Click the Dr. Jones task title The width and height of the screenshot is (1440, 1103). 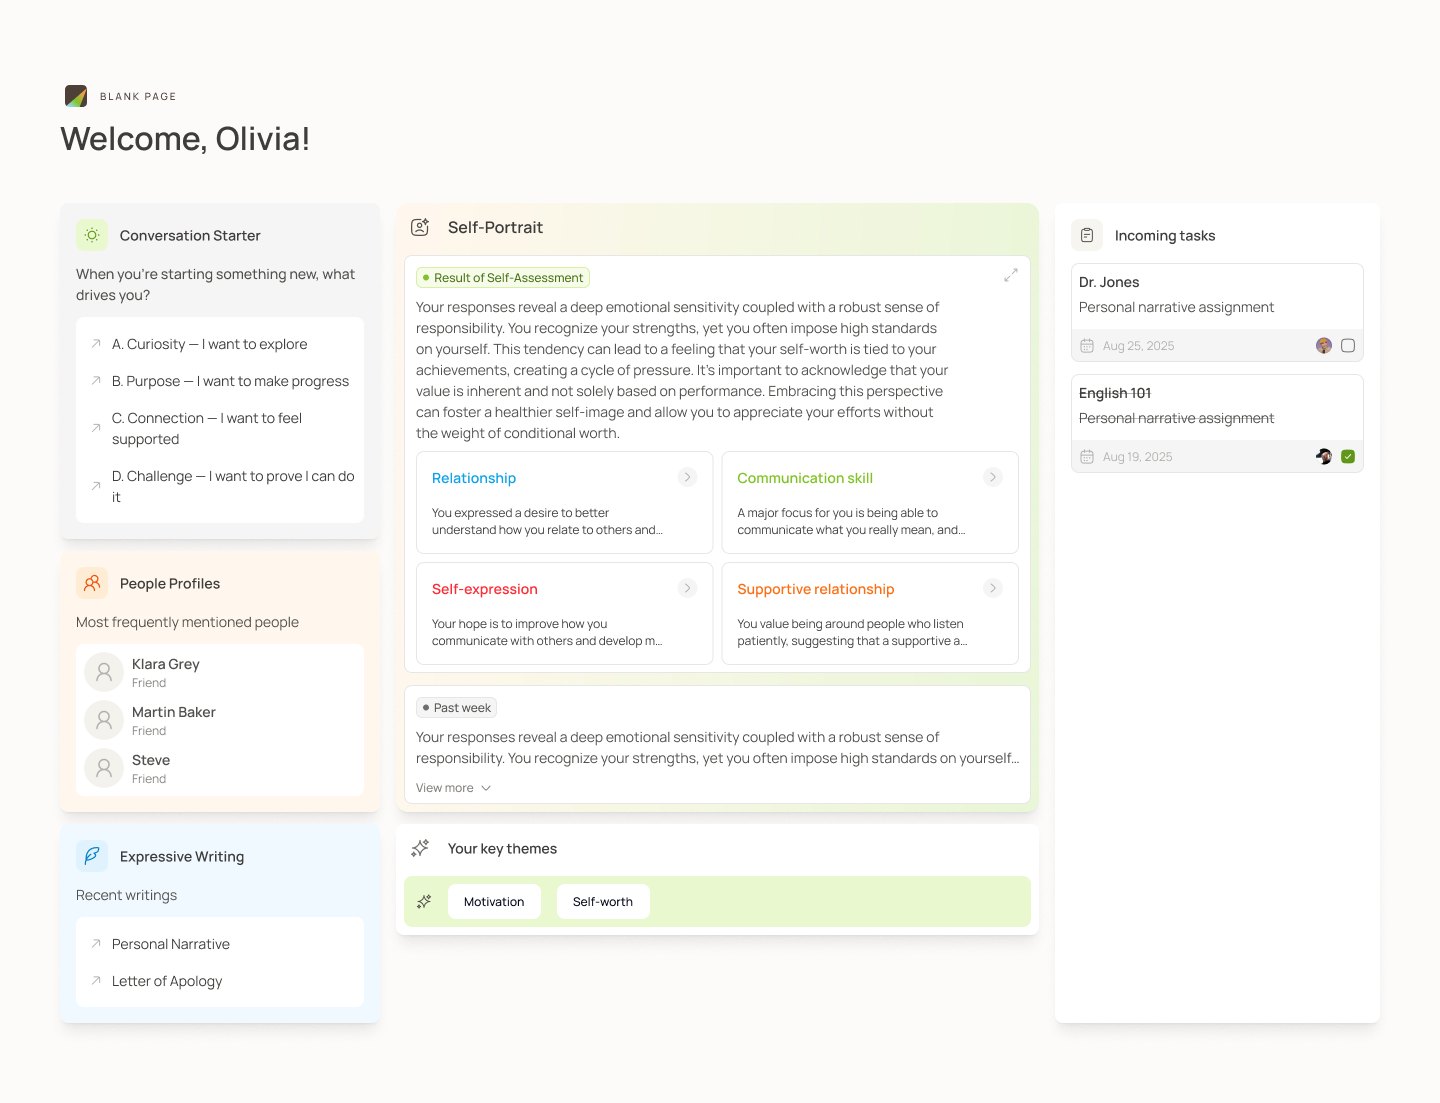(1109, 282)
